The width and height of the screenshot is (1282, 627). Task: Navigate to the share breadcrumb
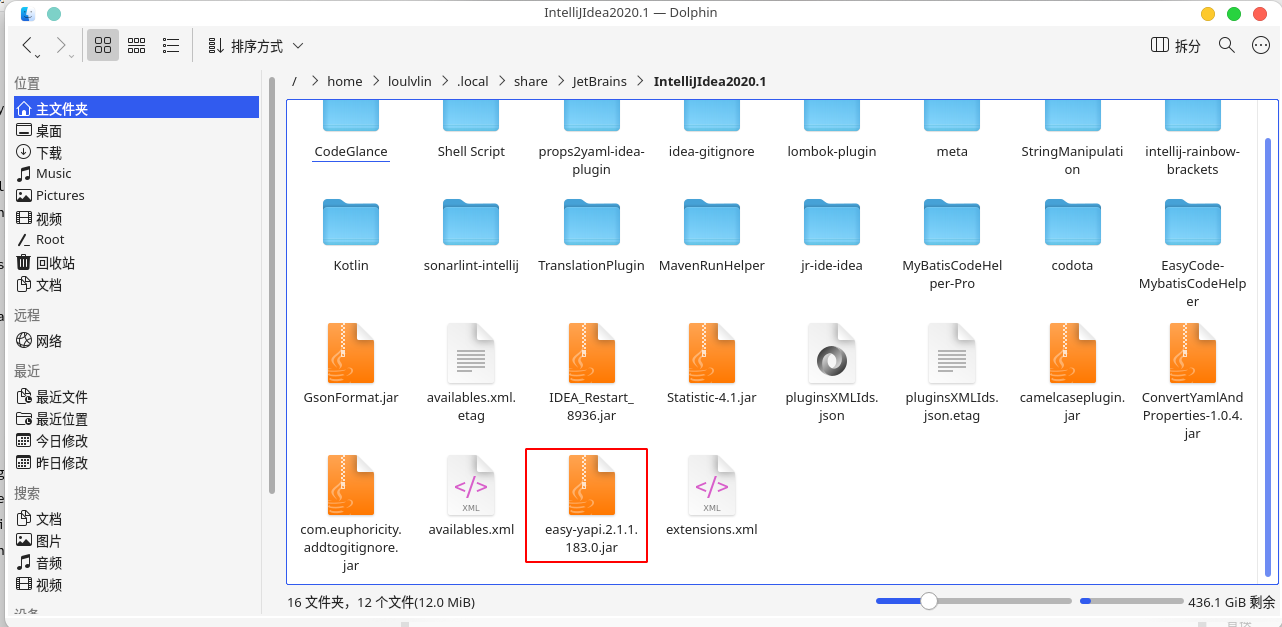click(x=530, y=81)
